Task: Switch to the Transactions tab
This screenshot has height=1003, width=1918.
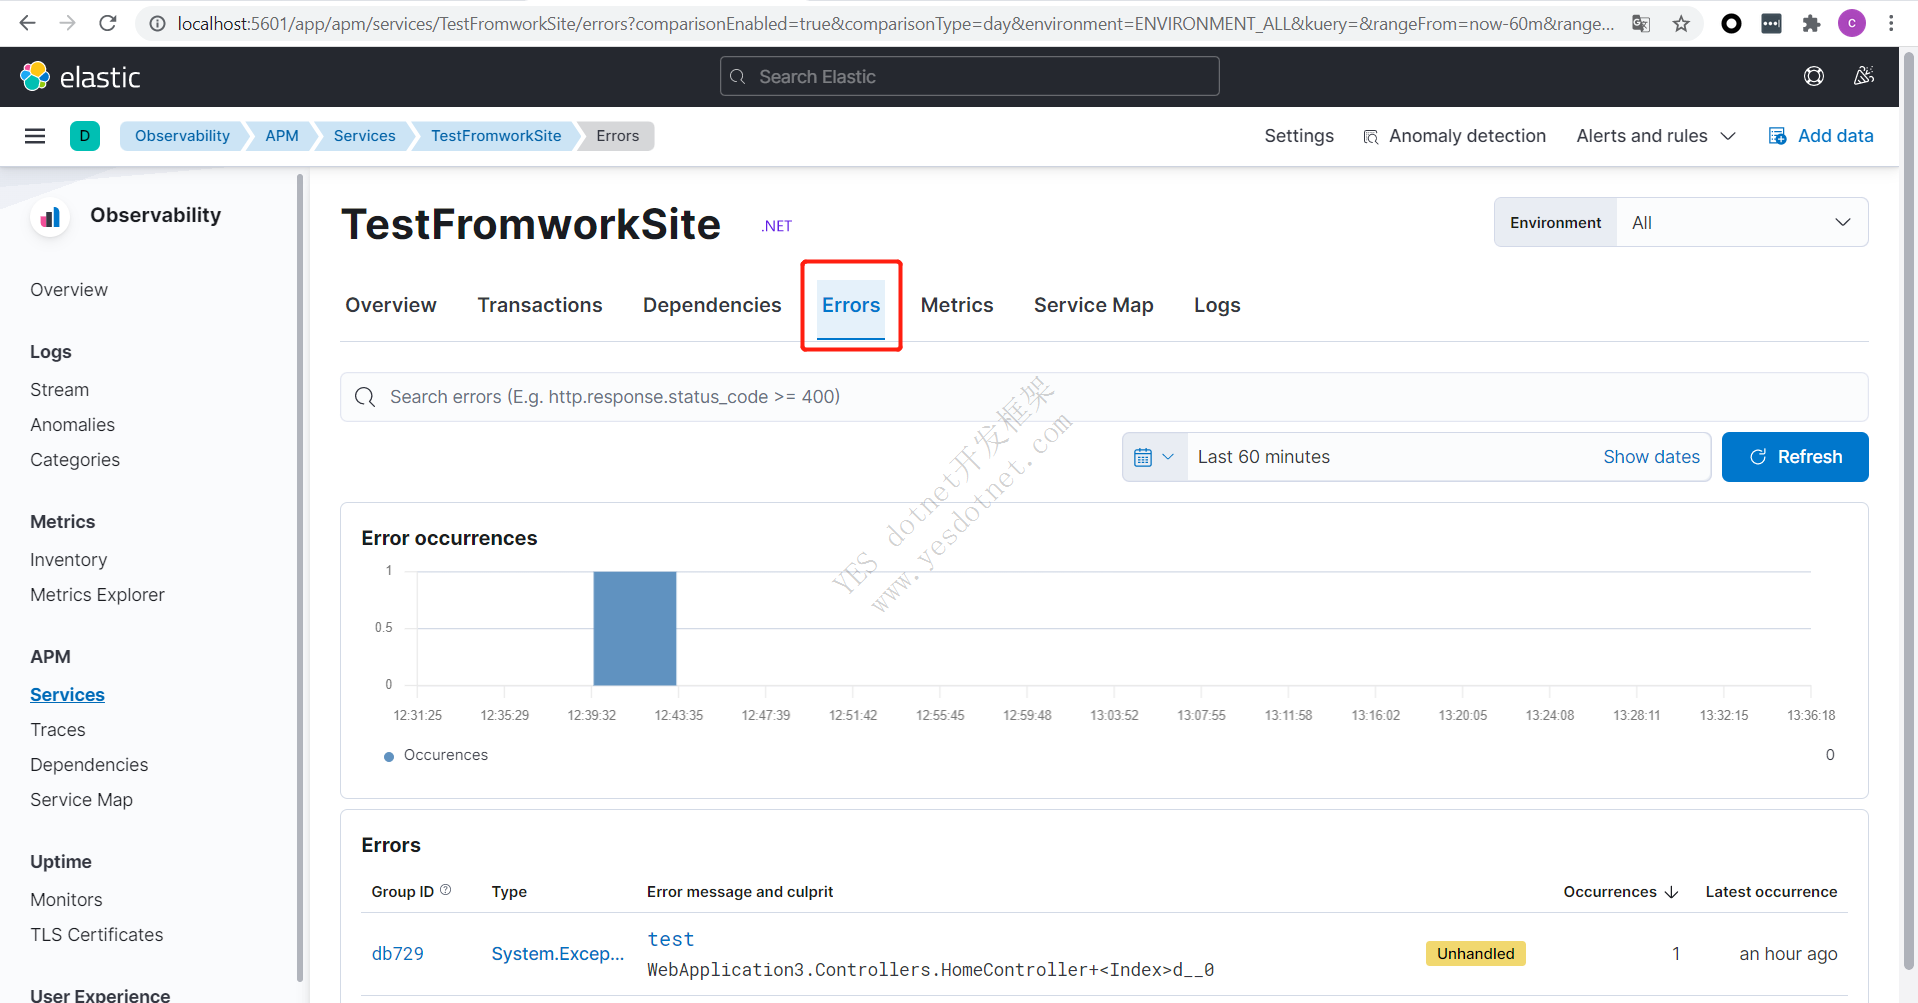Action: pos(540,305)
